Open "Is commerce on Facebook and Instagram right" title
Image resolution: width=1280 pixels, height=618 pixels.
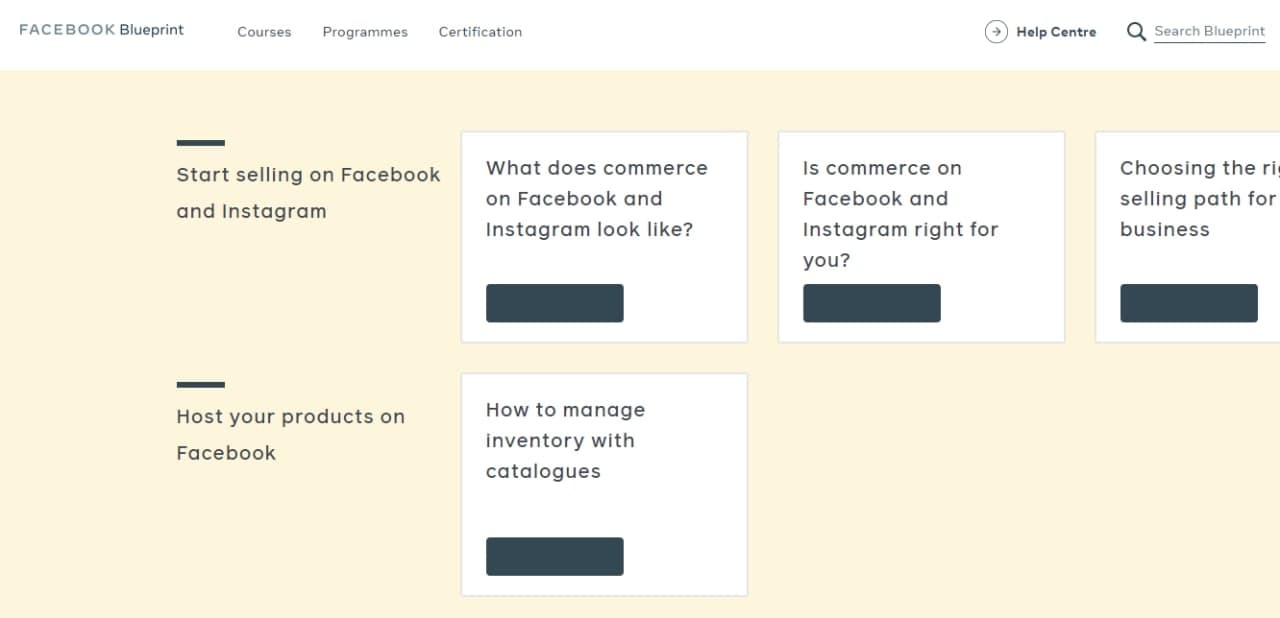click(900, 214)
